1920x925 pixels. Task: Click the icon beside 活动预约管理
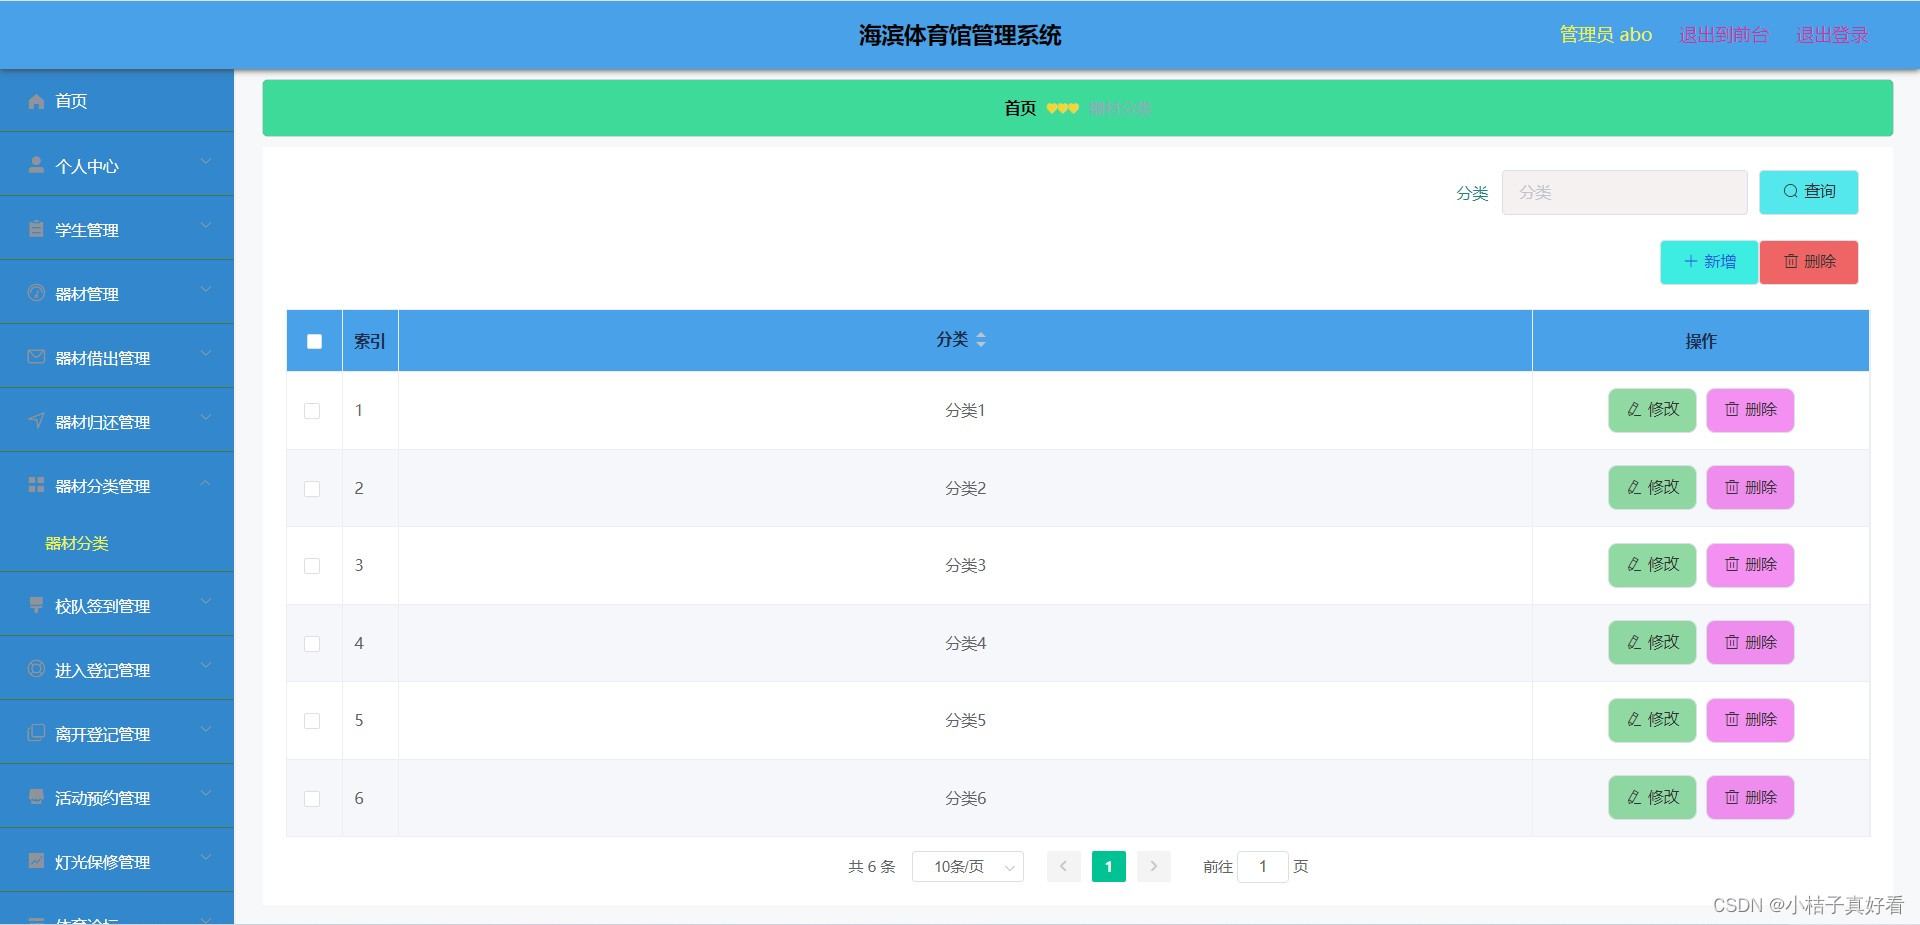point(37,797)
